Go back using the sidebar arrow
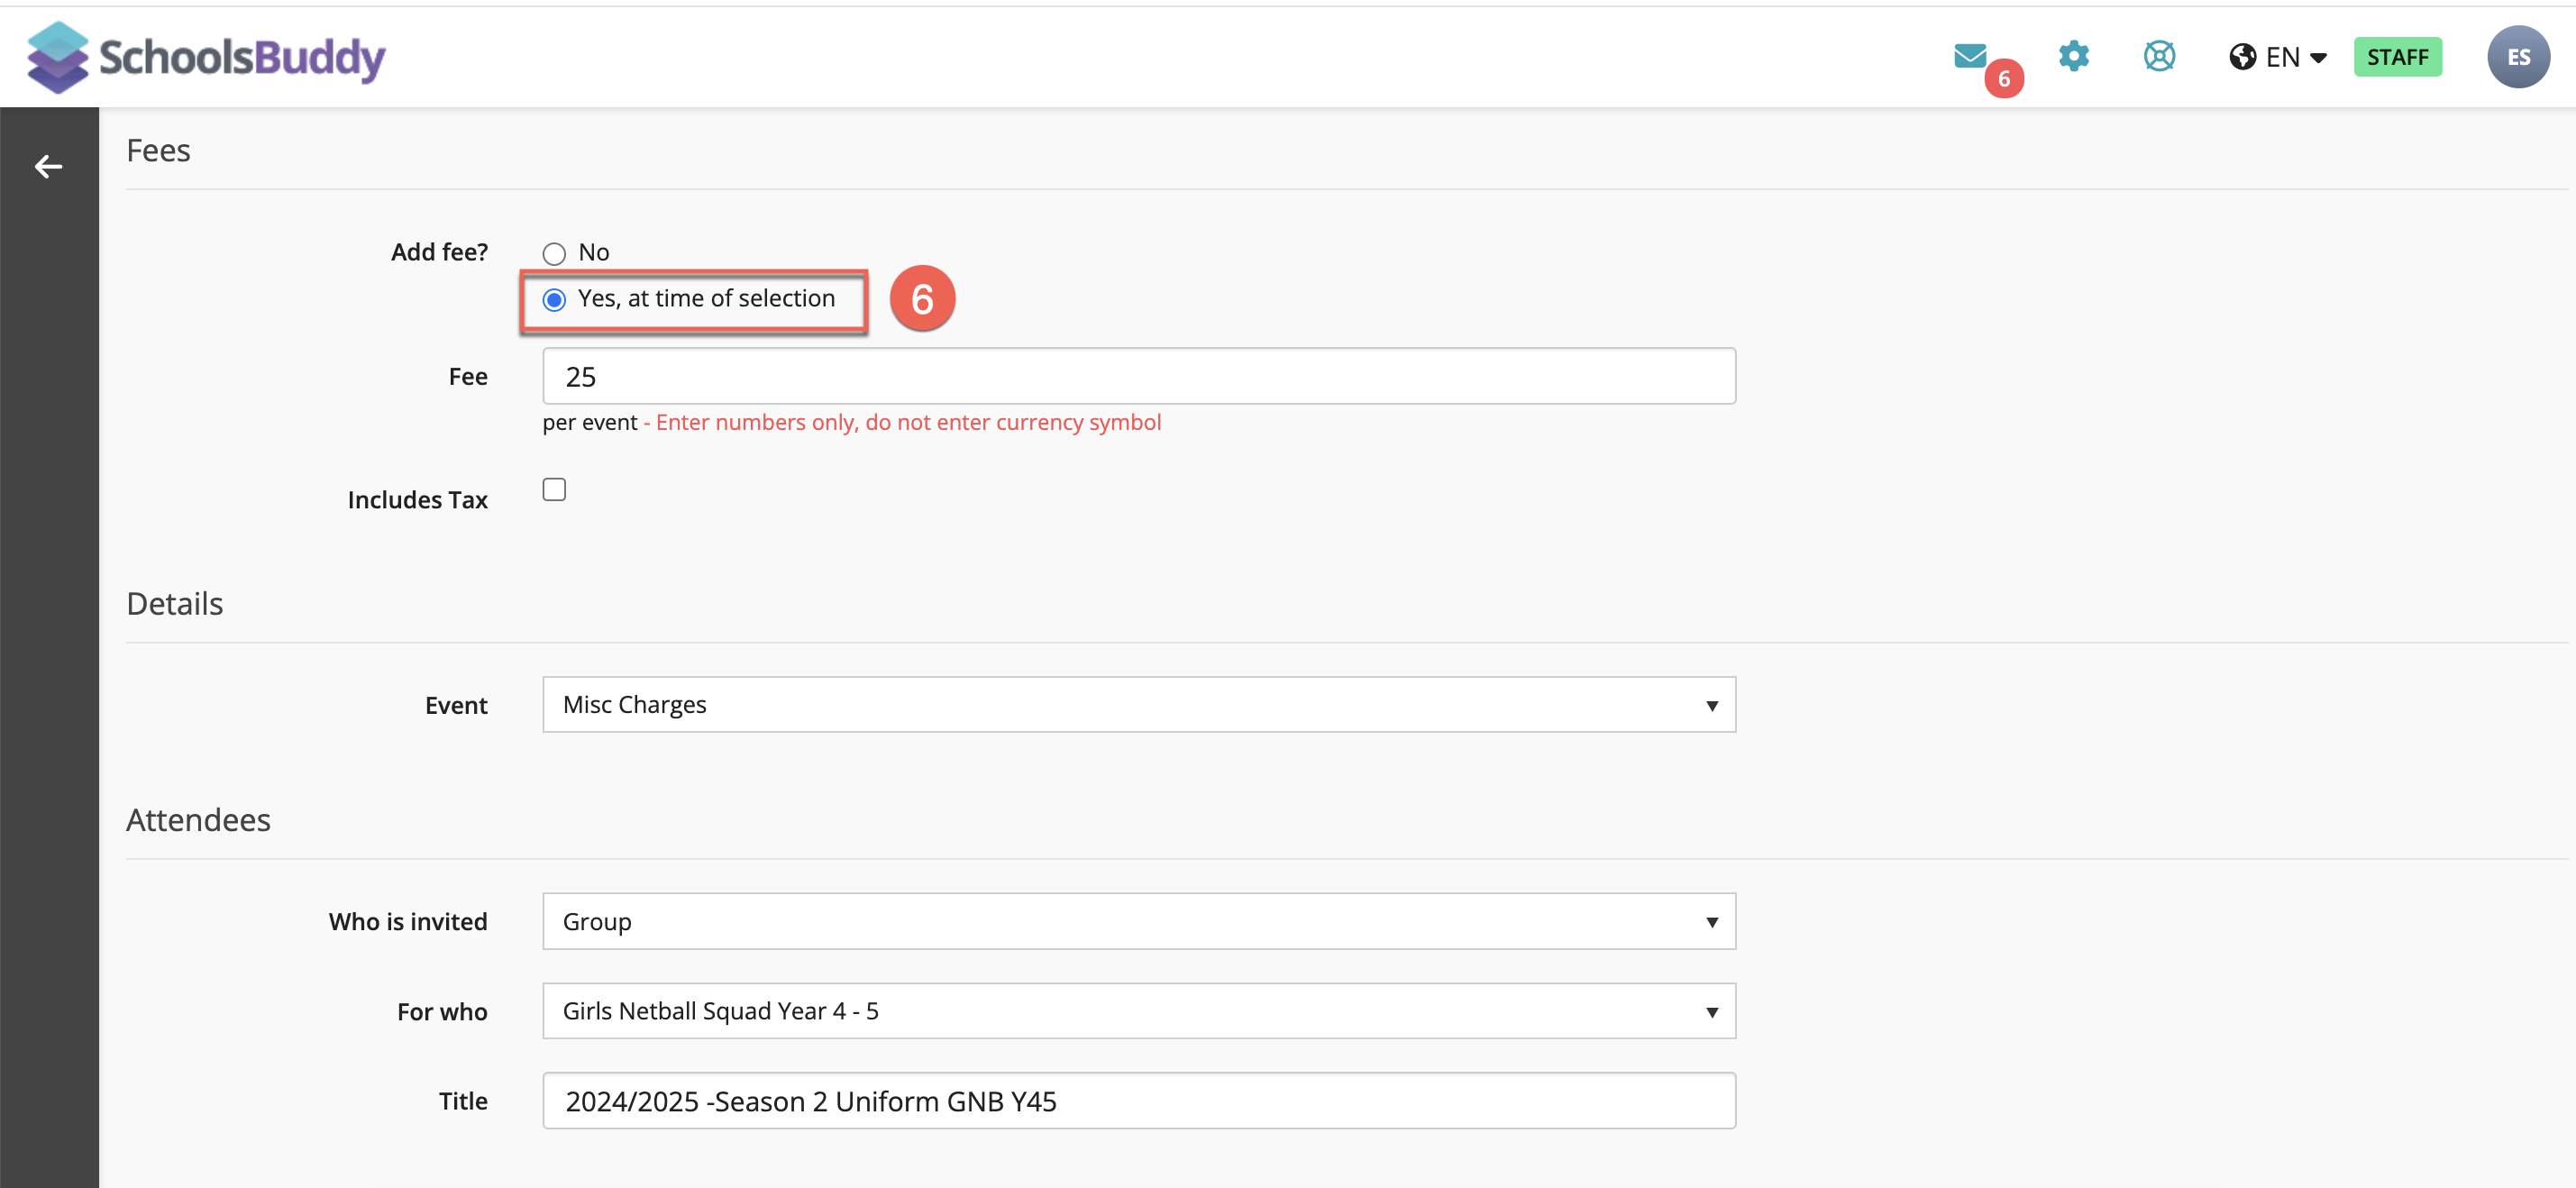Image resolution: width=2576 pixels, height=1188 pixels. (x=48, y=167)
